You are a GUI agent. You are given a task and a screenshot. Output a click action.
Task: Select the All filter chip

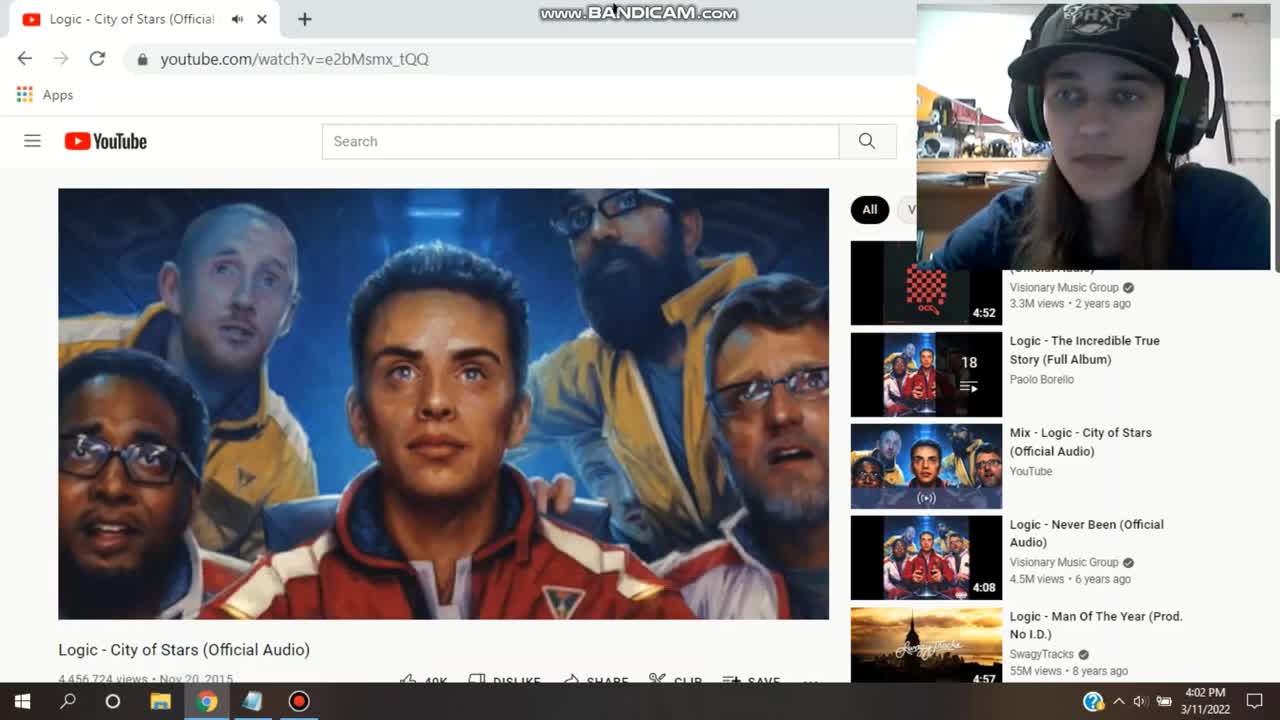point(869,209)
